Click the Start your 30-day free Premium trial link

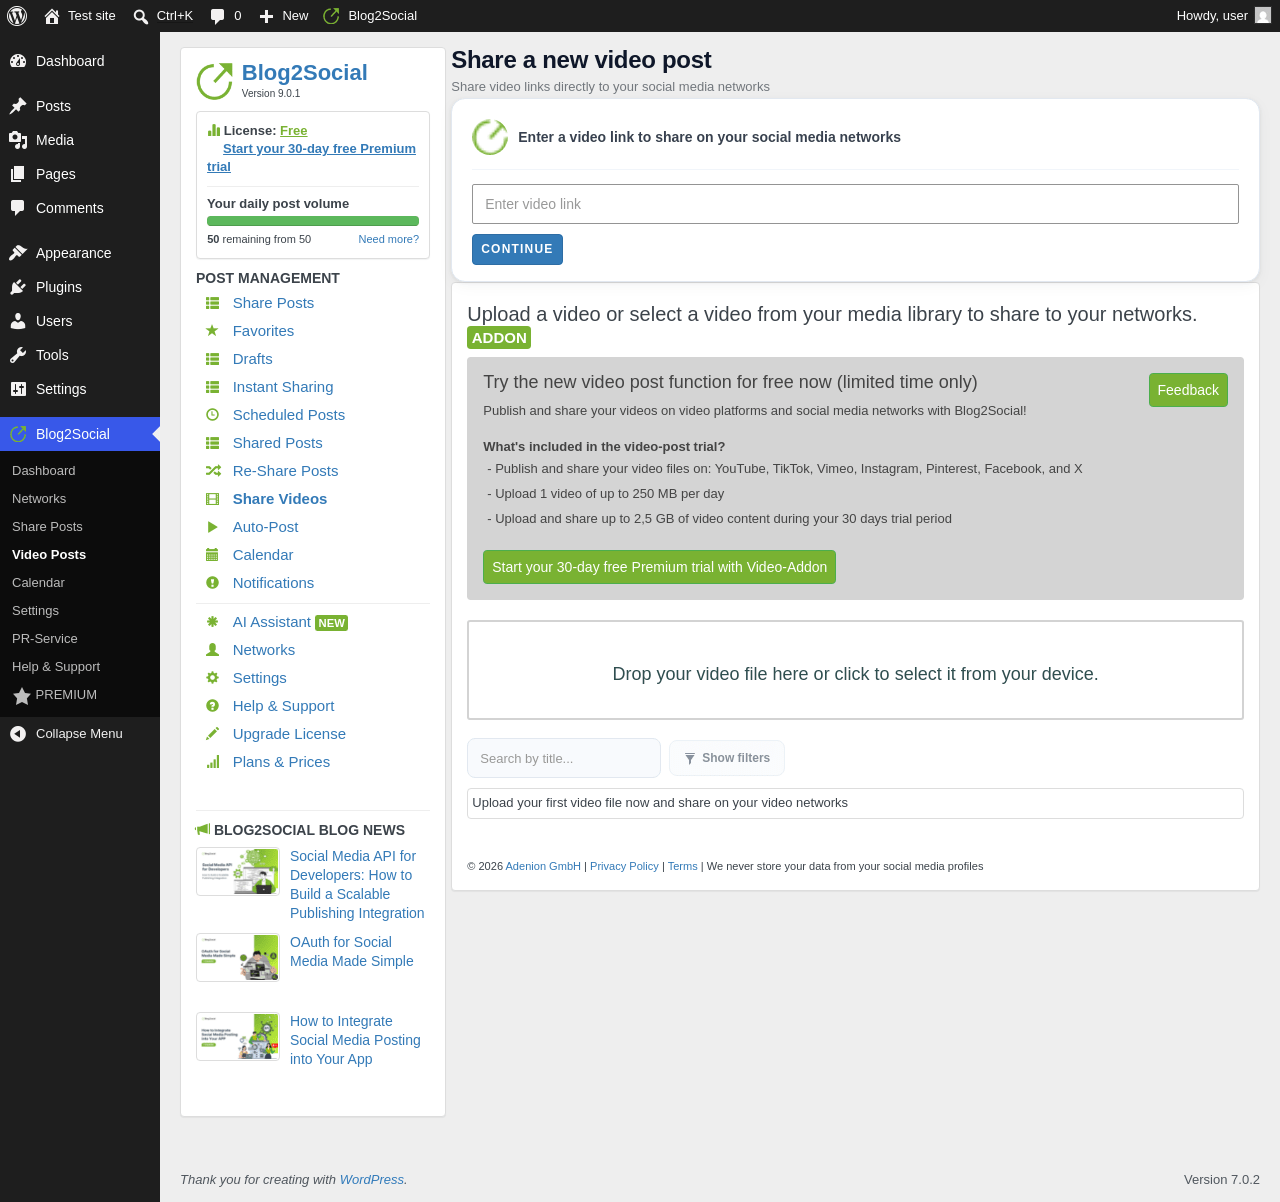312,158
